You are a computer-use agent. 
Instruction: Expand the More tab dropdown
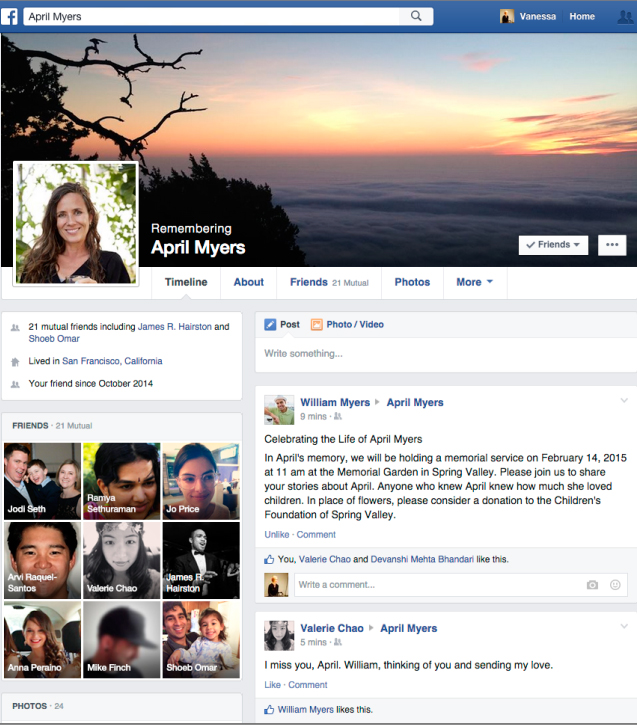475,282
